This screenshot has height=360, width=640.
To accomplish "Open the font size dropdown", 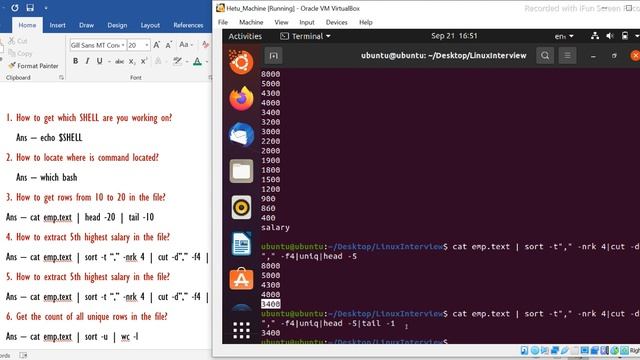I will 147,45.
